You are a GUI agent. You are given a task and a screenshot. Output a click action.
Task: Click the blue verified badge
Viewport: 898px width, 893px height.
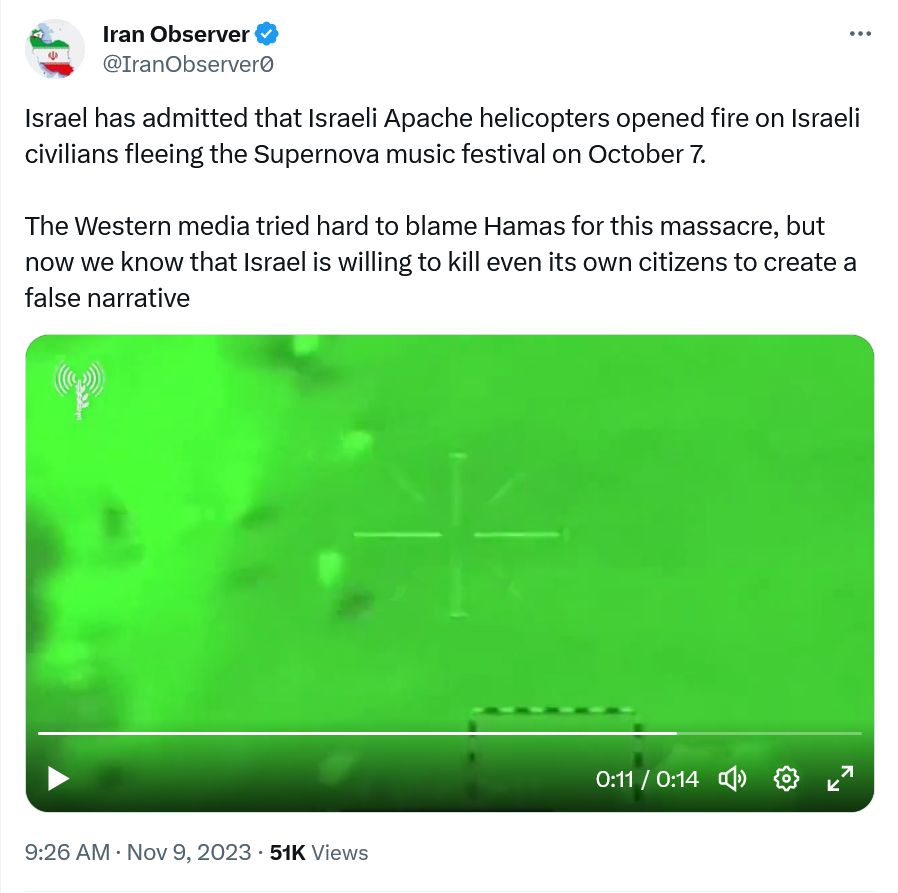coord(266,34)
